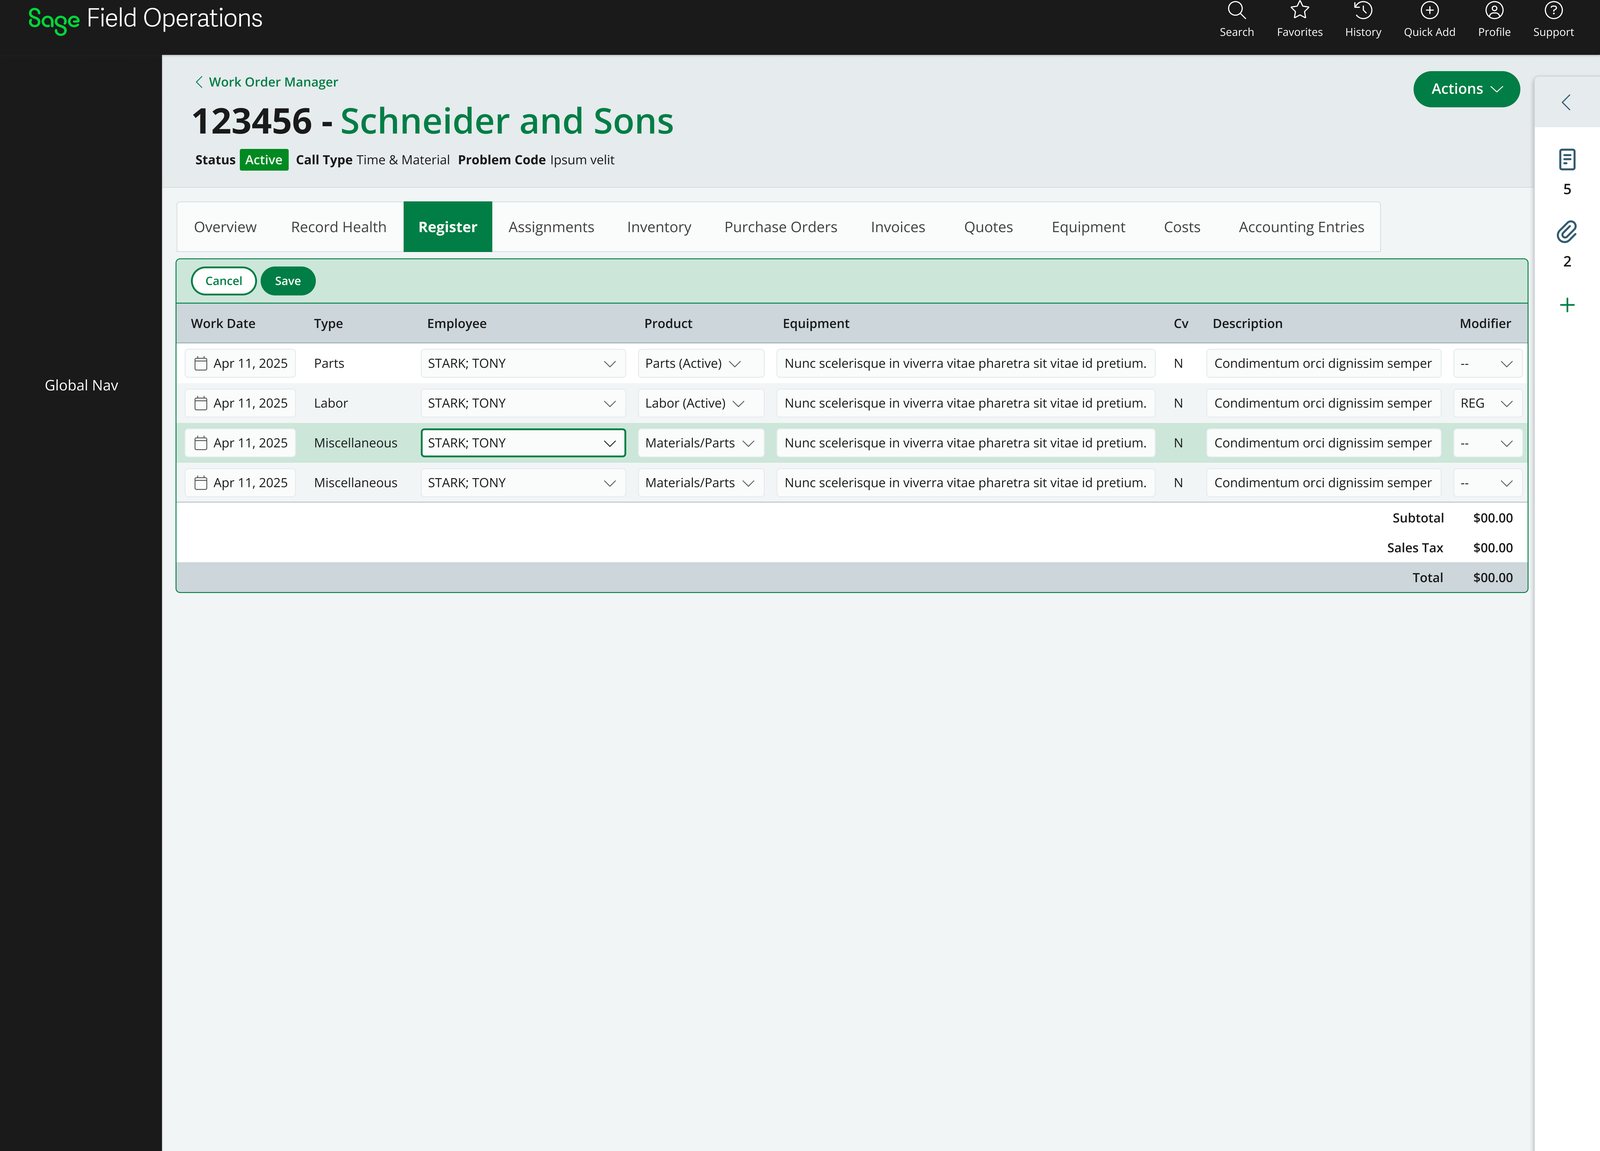Open the notes document icon in side panel
1600x1151 pixels.
pyautogui.click(x=1567, y=159)
